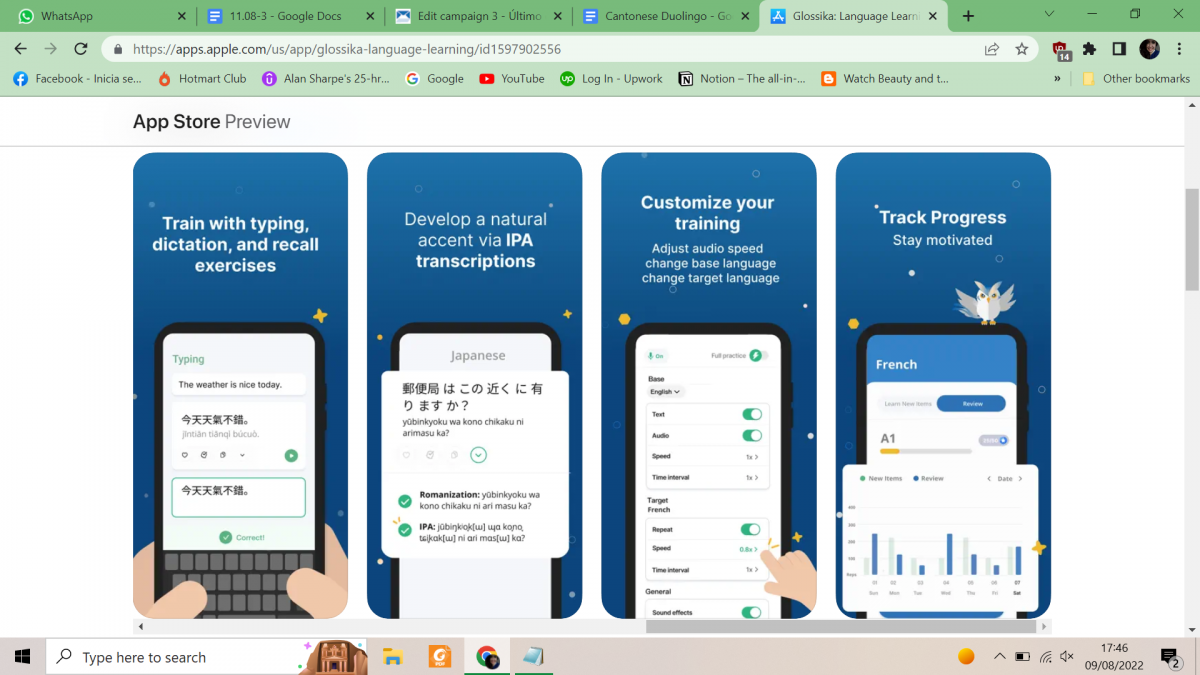Open the uBlock Origin extension with 14 badge
This screenshot has height=675, width=1200.
1061,50
